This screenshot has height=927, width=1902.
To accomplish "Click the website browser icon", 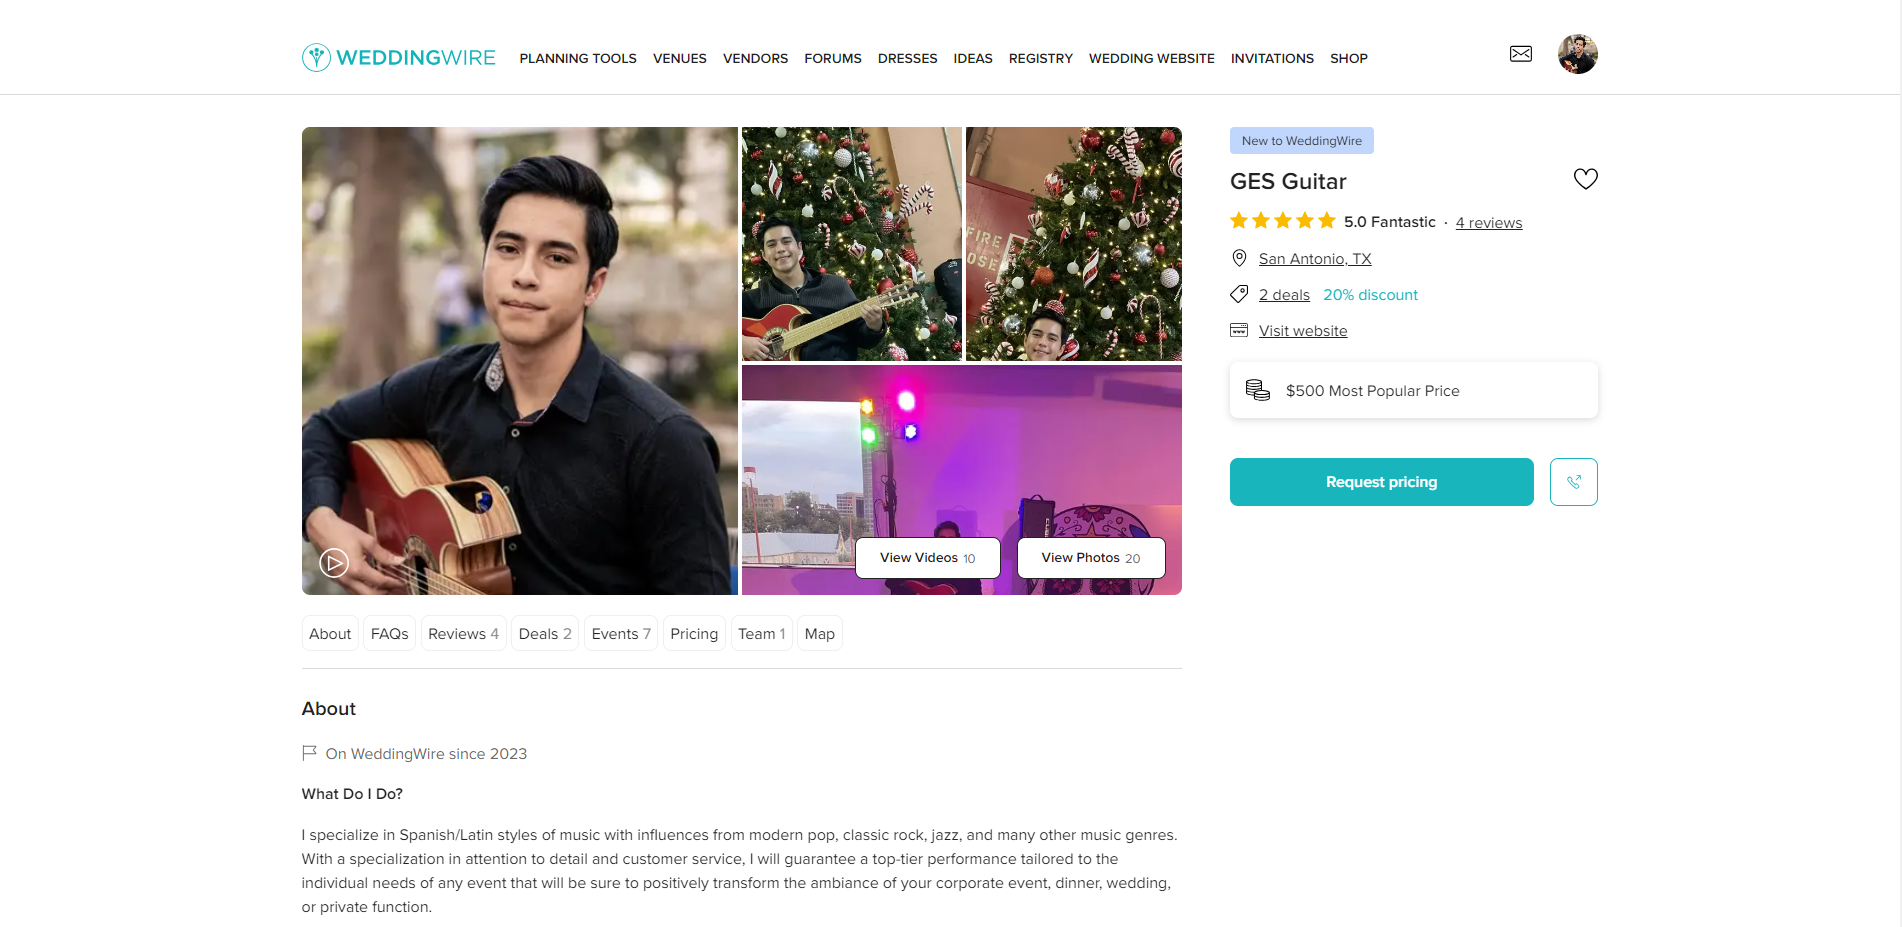I will (x=1239, y=330).
